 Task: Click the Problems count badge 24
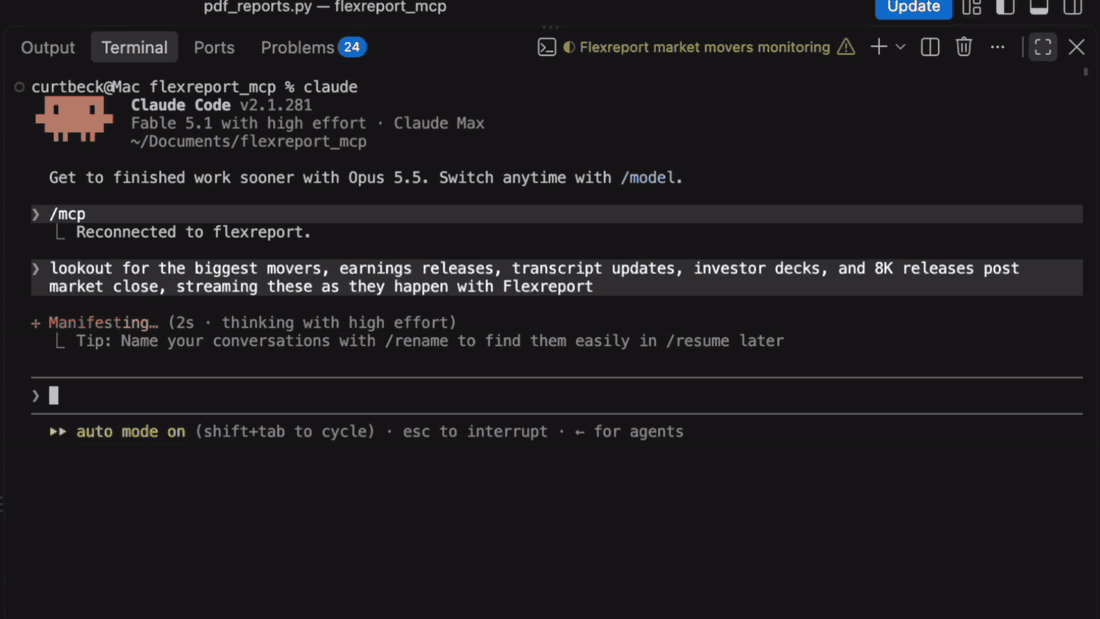tap(351, 47)
